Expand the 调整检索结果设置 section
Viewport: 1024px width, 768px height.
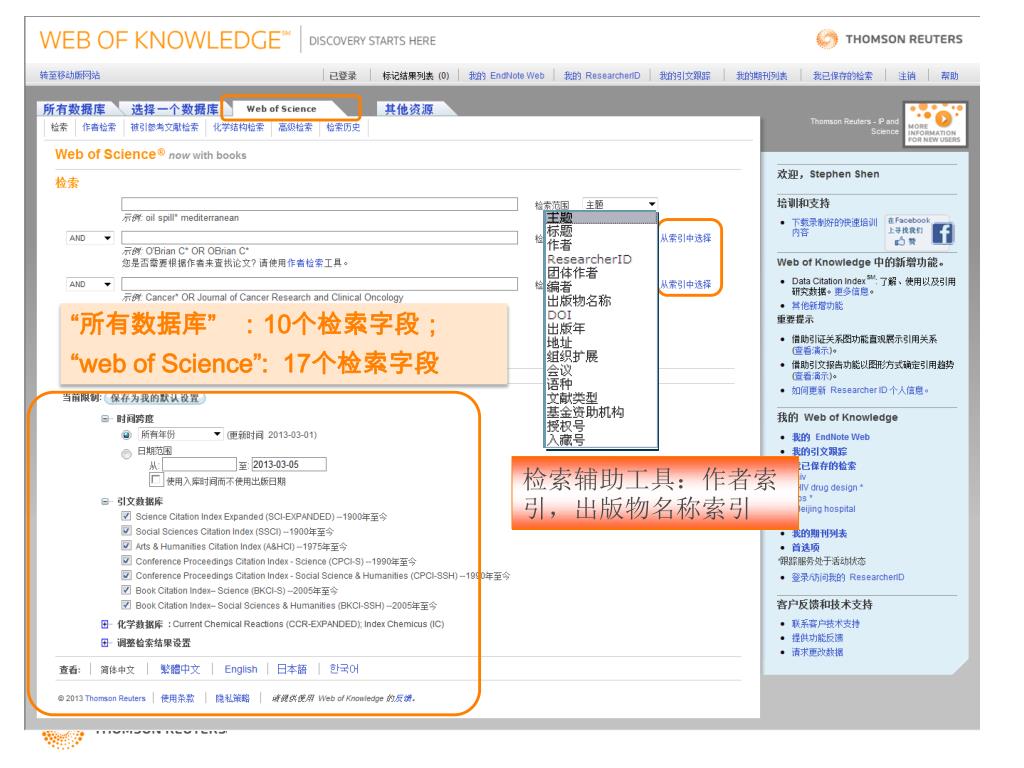[x=105, y=643]
